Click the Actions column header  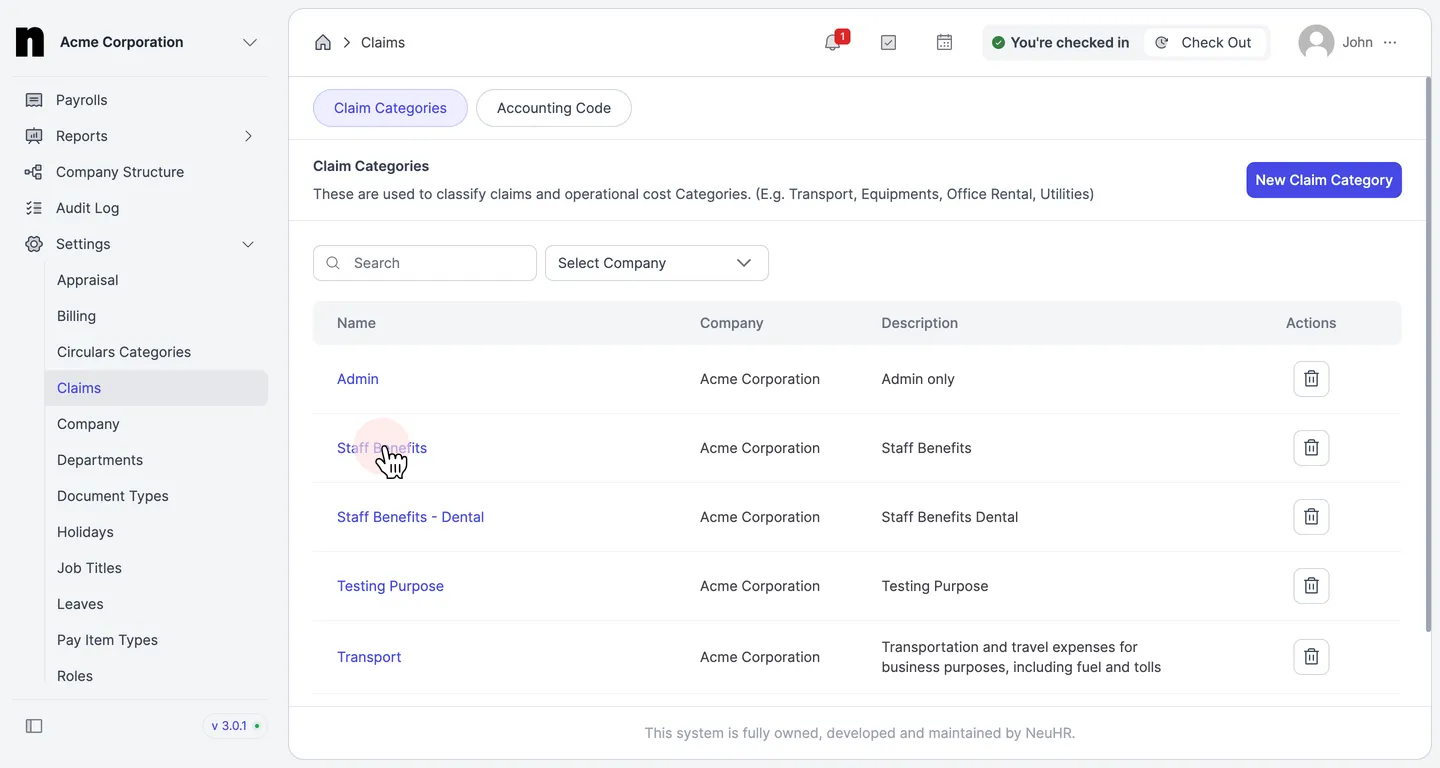pos(1311,323)
